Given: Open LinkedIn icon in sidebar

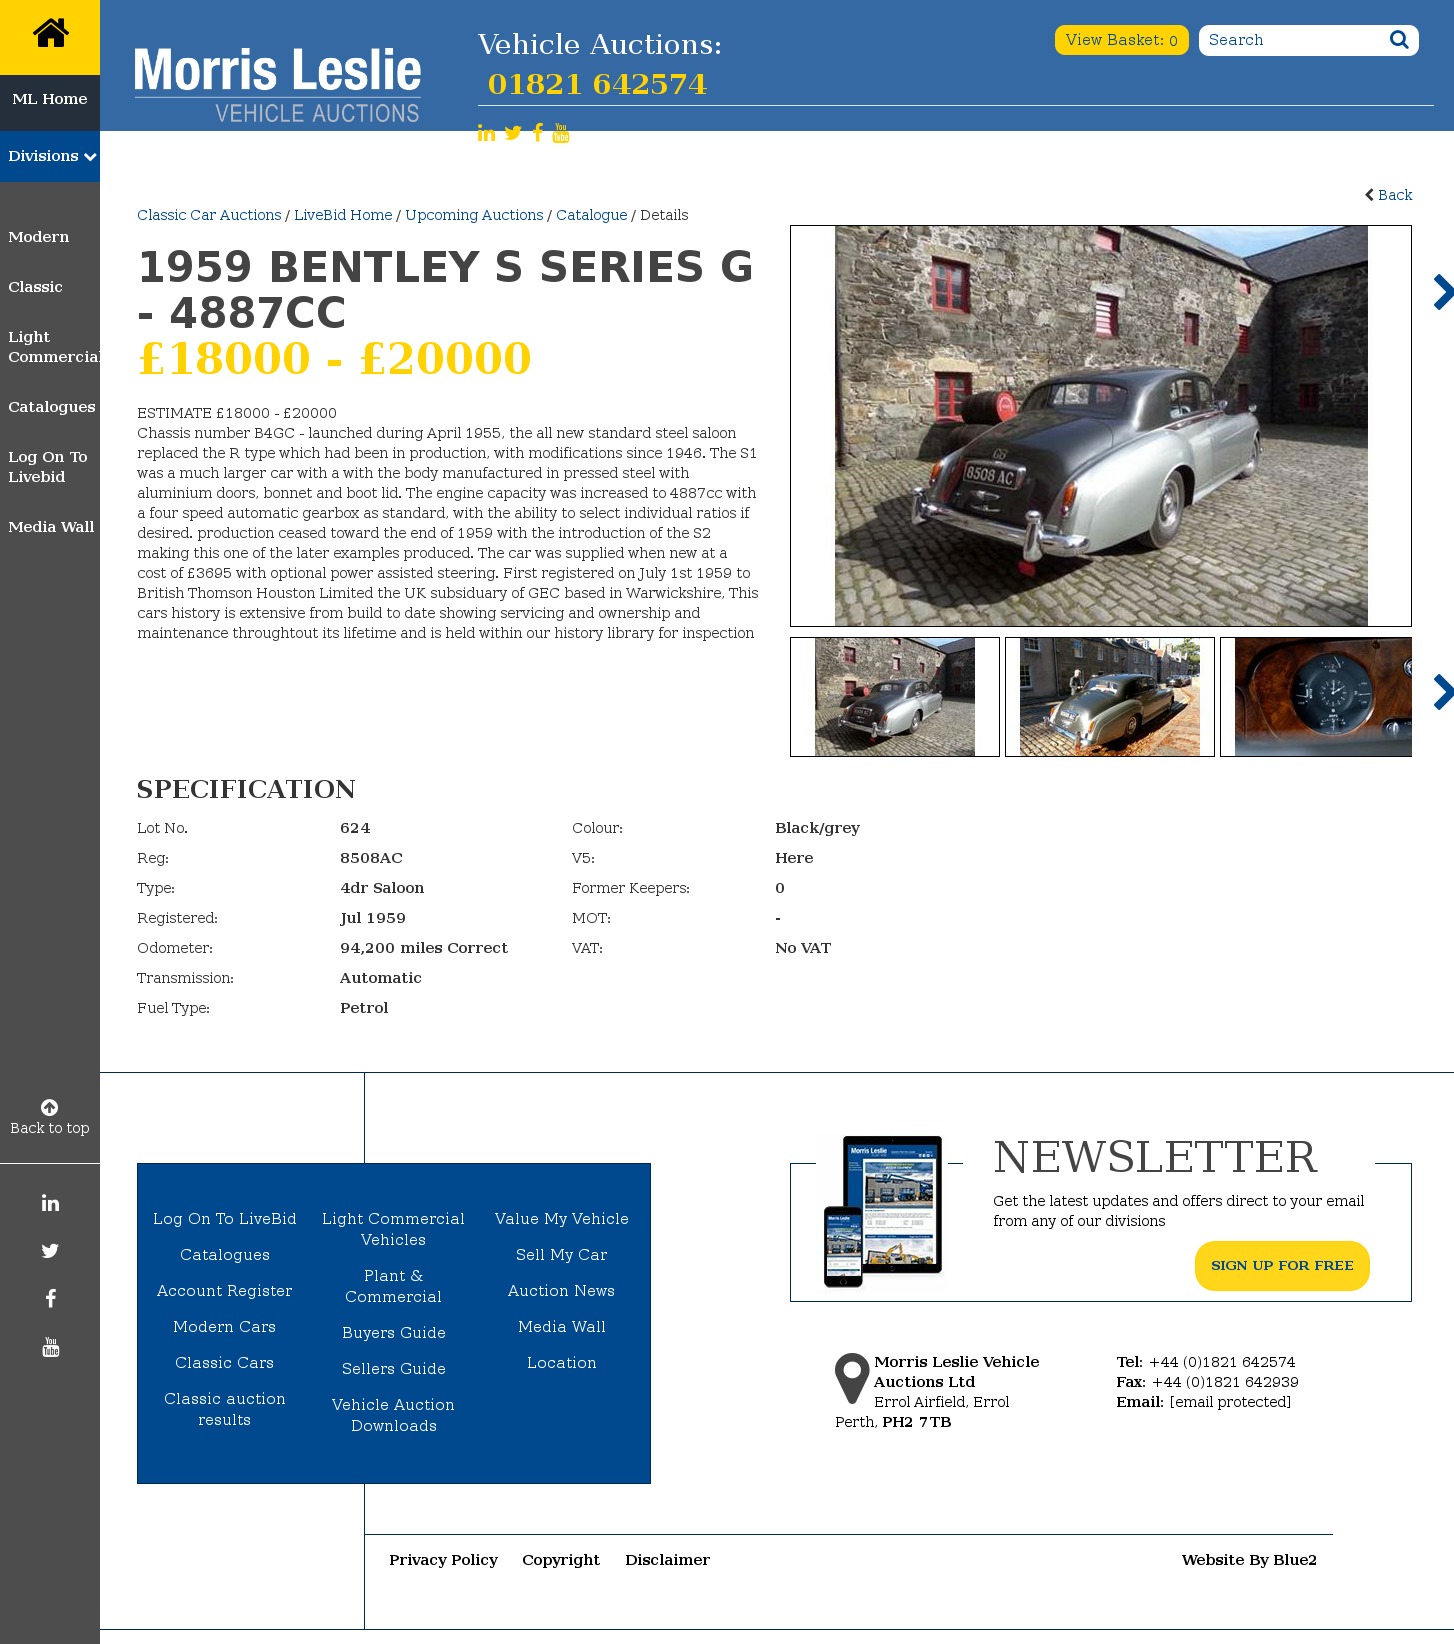Looking at the screenshot, I should 50,1203.
